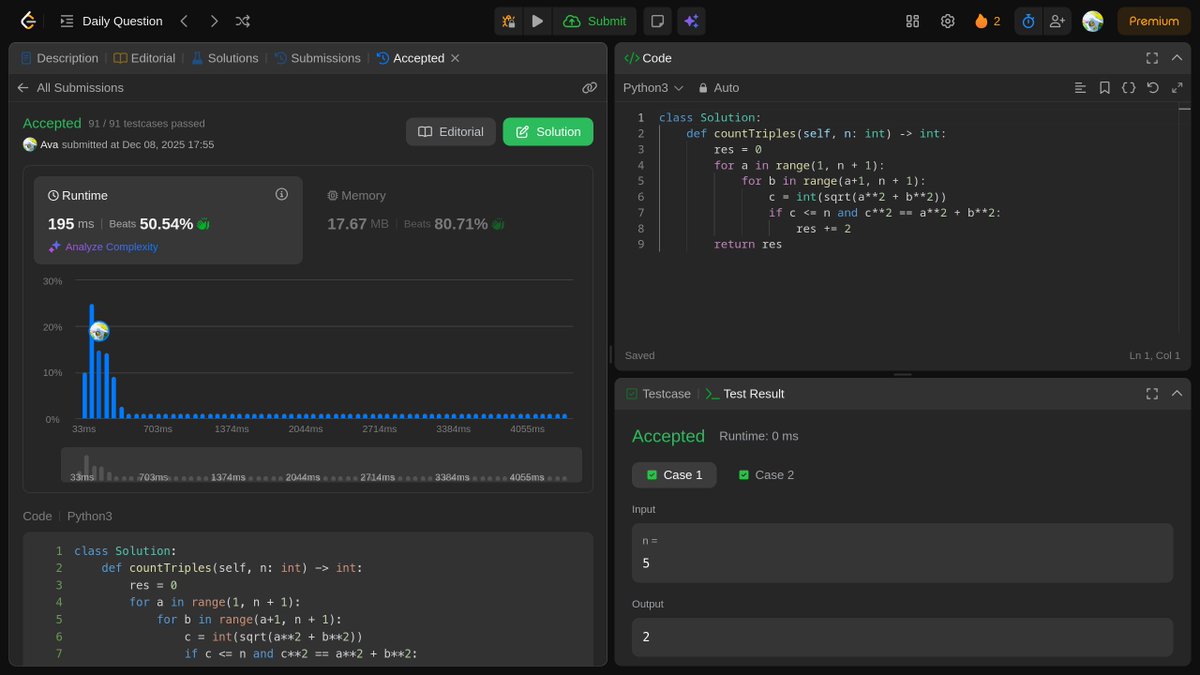Viewport: 1200px width, 675px height.
Task: Click the Output value box
Action: coord(902,637)
